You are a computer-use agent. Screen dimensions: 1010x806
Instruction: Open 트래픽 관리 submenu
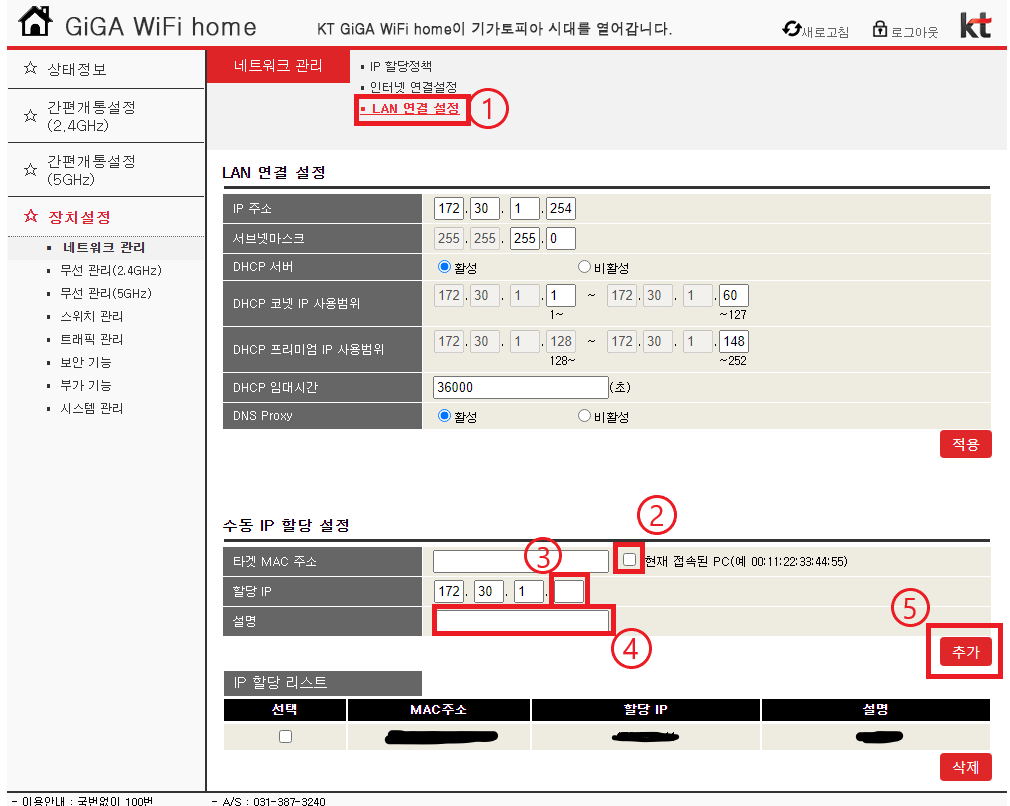tap(91, 340)
